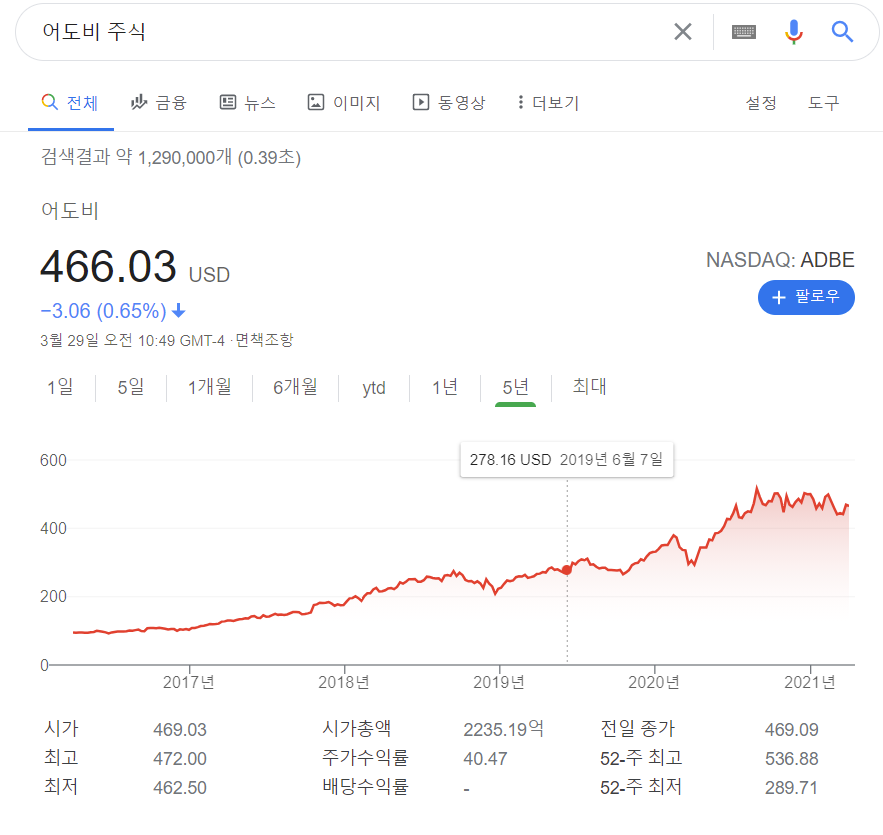Expand the 더보기 menu

click(548, 102)
